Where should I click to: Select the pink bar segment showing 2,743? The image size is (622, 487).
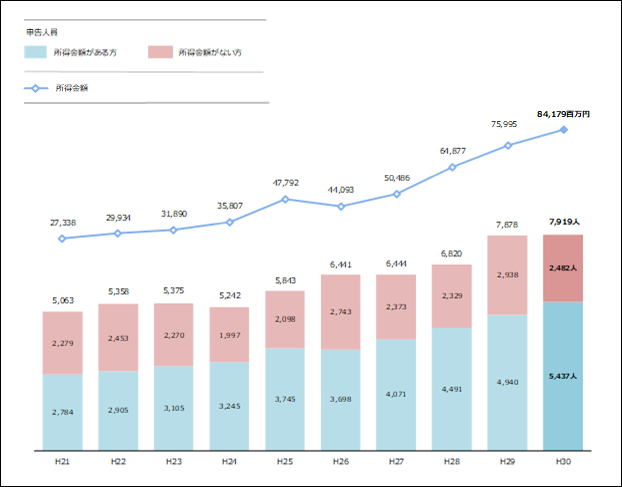(341, 312)
